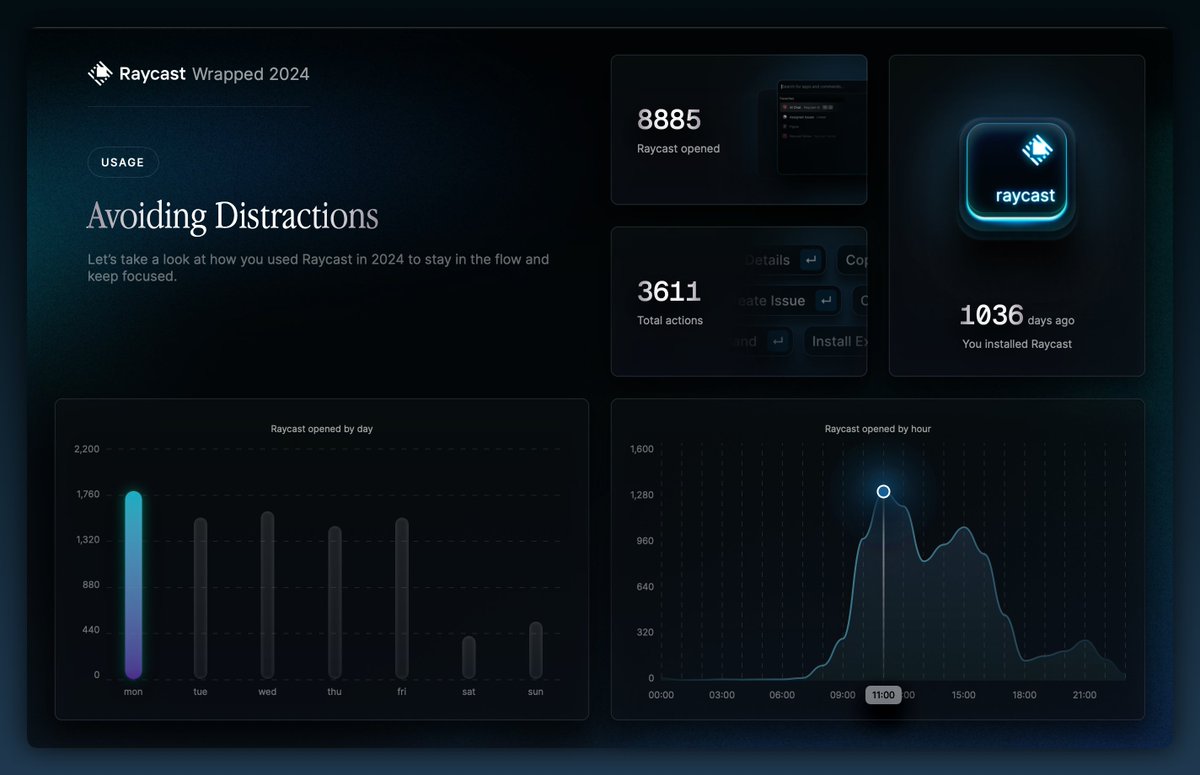1200x775 pixels.
Task: Click the 1036 days ago value
Action: coord(1017,316)
